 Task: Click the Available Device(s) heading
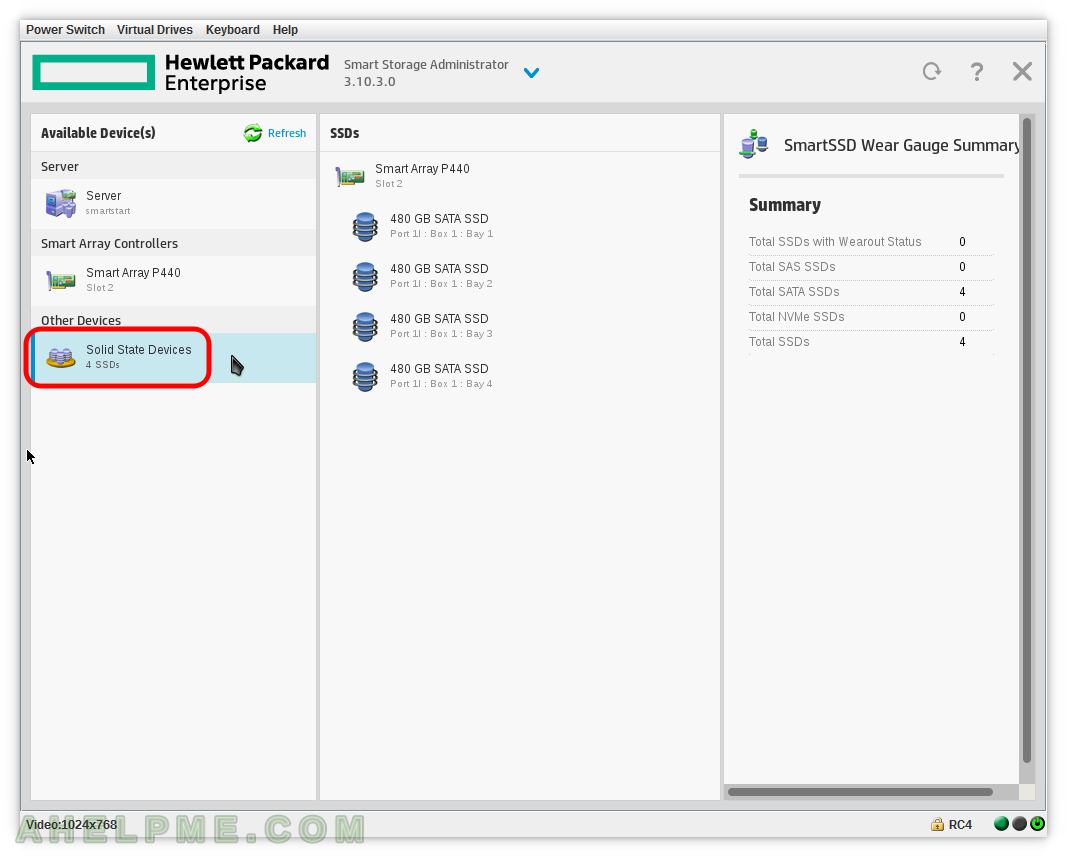click(x=98, y=133)
